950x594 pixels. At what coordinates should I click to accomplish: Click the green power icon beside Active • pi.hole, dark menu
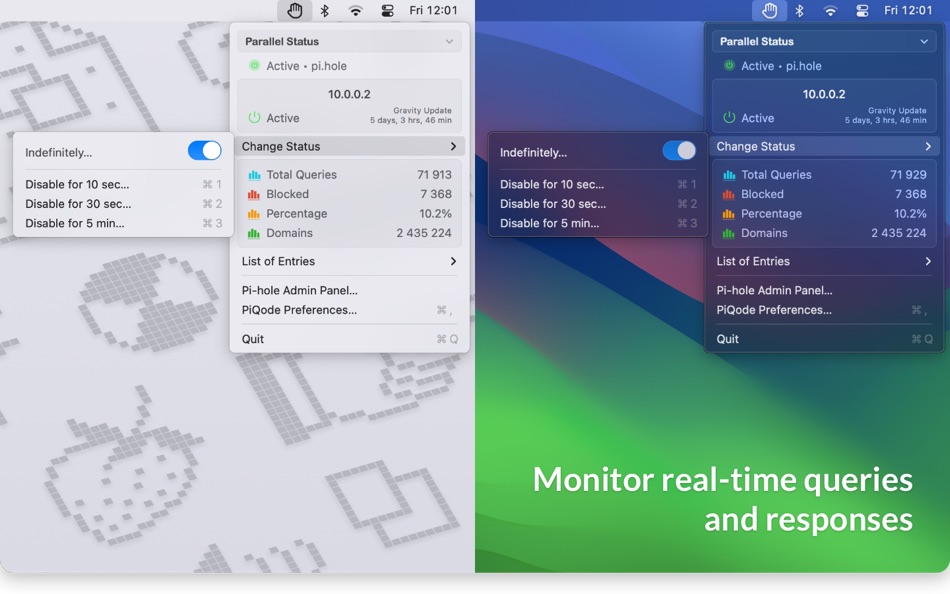pyautogui.click(x=729, y=65)
